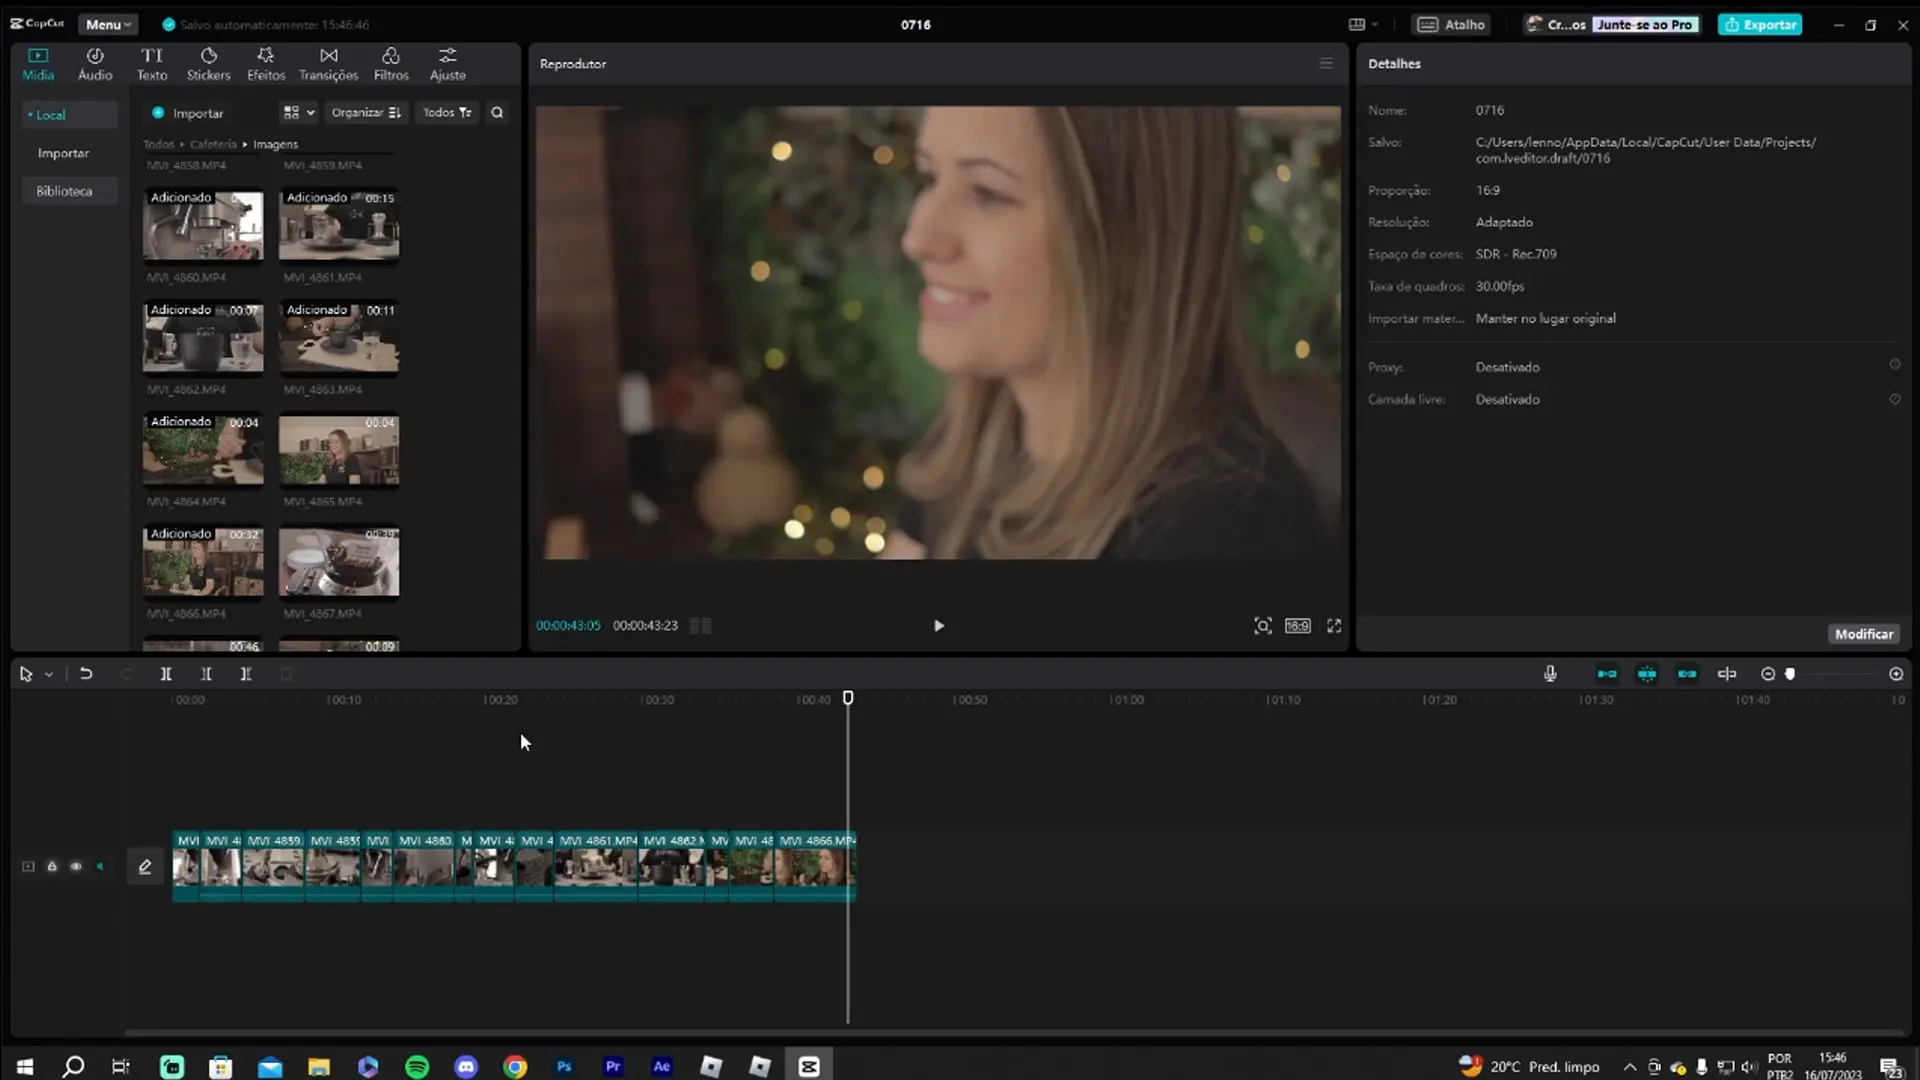Open the selection tool dropdown arrow
Screen dimensions: 1920x1080
[x=48, y=675]
